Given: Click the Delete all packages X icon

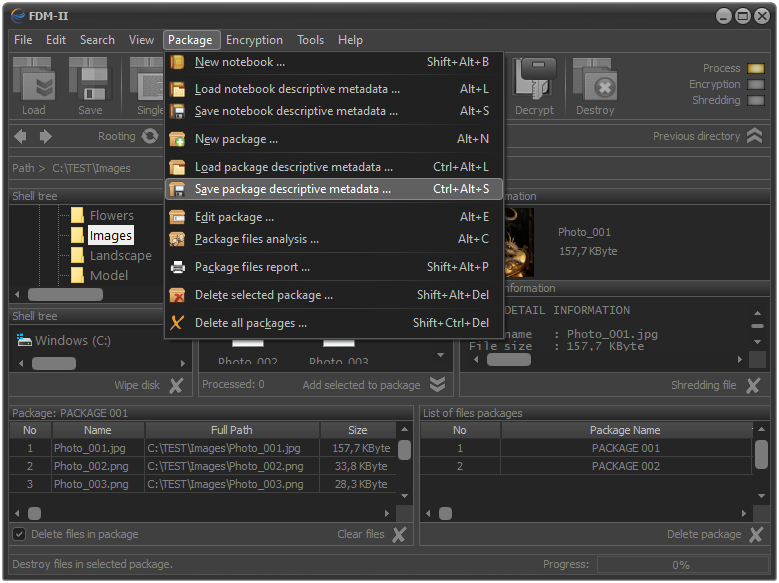Looking at the screenshot, I should coord(177,323).
